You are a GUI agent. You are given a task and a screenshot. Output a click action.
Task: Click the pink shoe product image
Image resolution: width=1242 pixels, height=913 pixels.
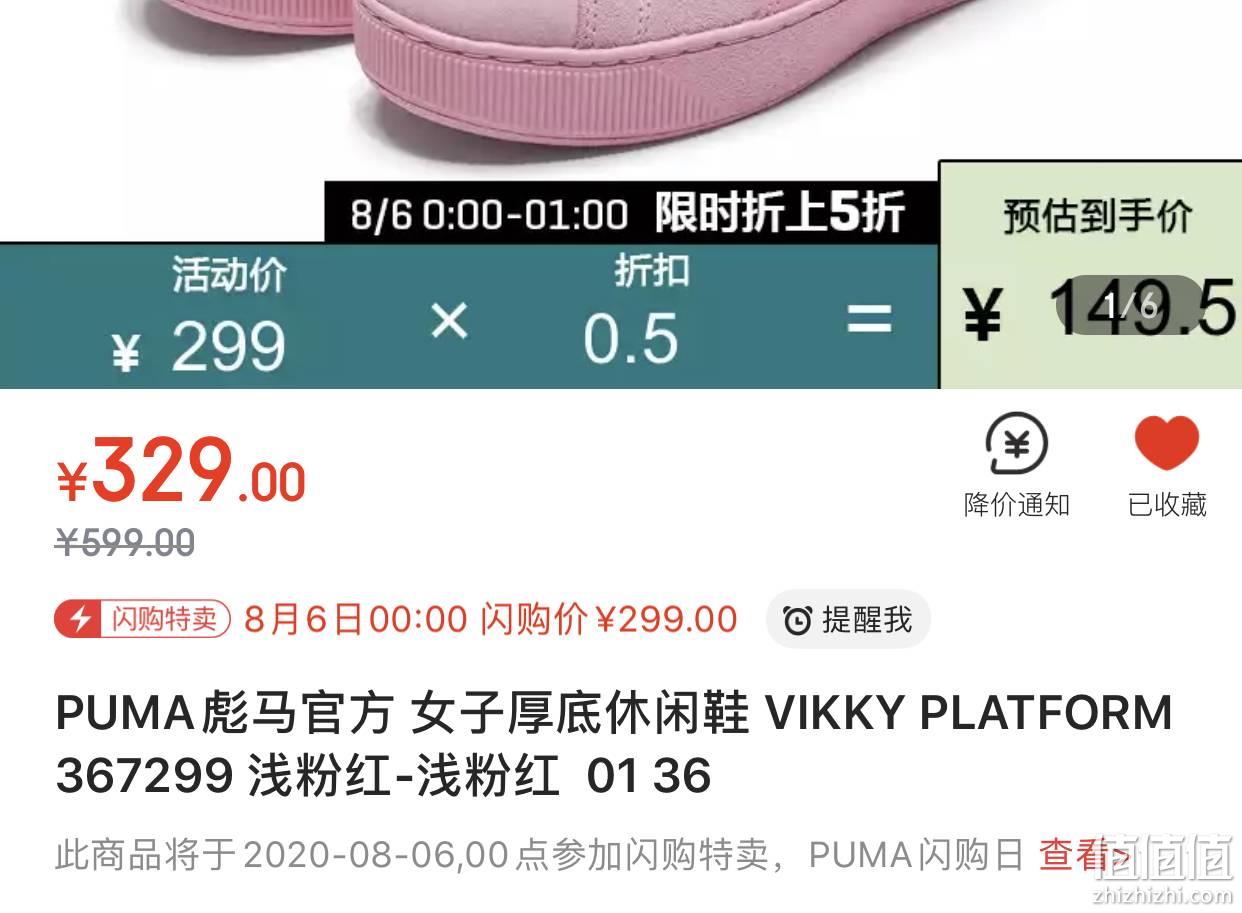621,90
